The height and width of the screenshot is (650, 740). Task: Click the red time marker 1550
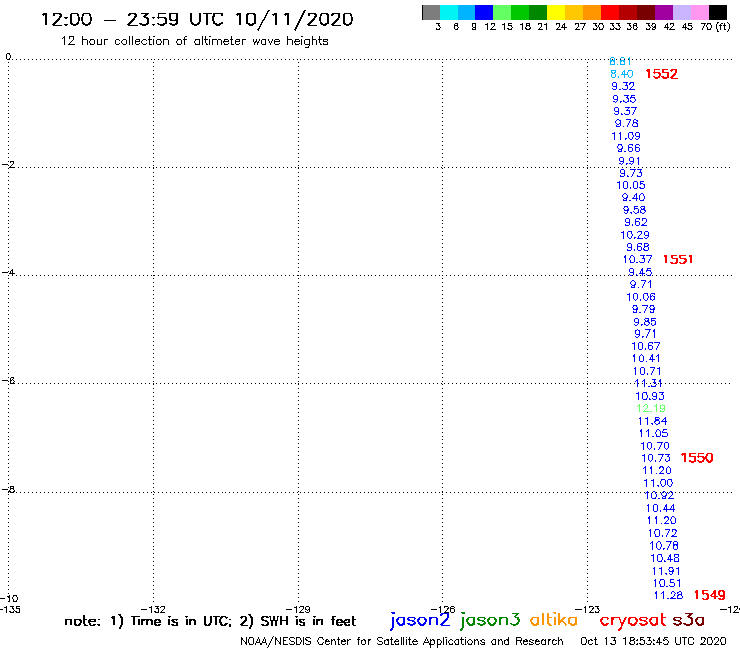point(697,458)
